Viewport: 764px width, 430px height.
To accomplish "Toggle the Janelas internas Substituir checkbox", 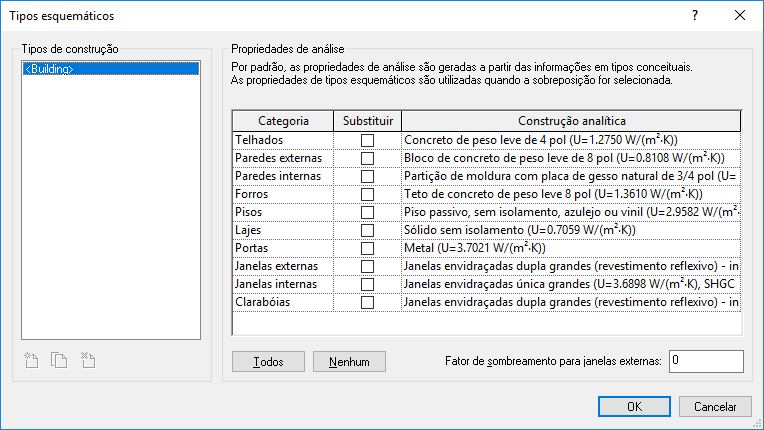I will tap(367, 284).
